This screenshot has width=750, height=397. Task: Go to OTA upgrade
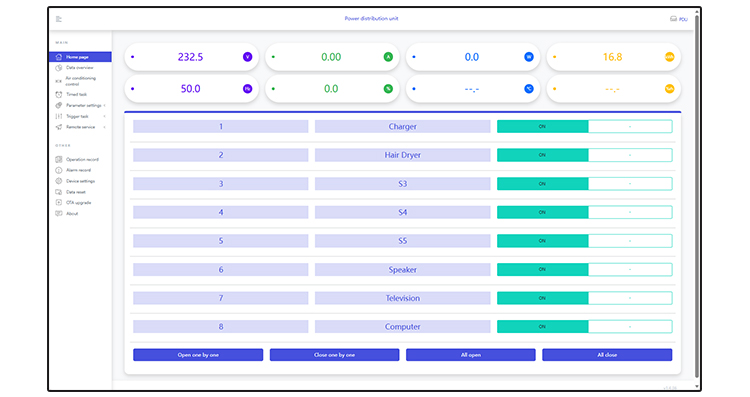pyautogui.click(x=78, y=203)
